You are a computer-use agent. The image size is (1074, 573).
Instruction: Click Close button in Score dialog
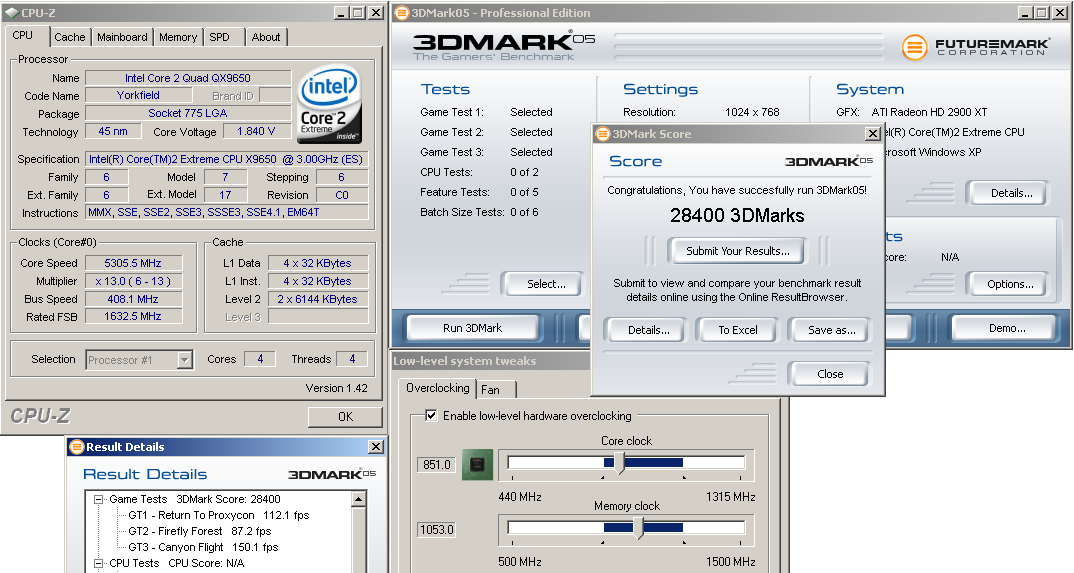click(829, 374)
